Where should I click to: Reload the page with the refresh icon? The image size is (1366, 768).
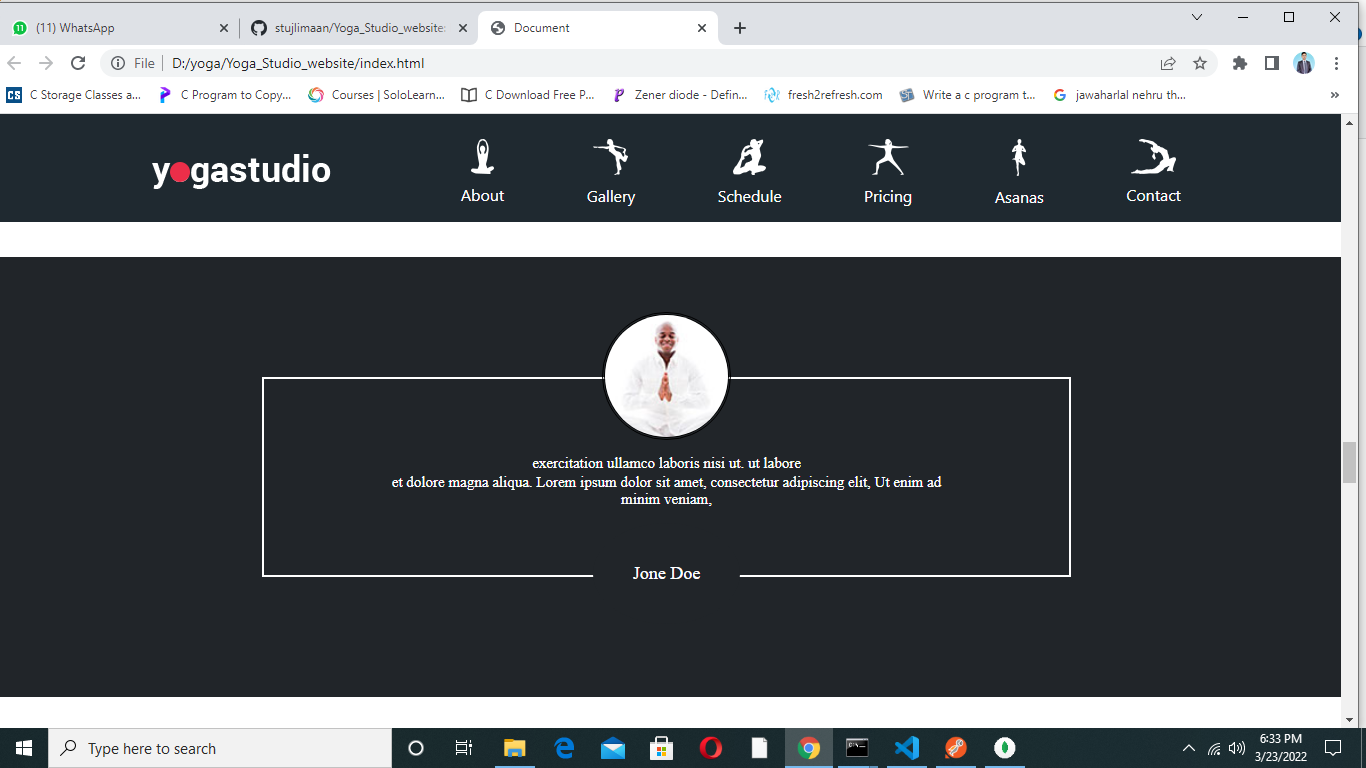tap(78, 63)
